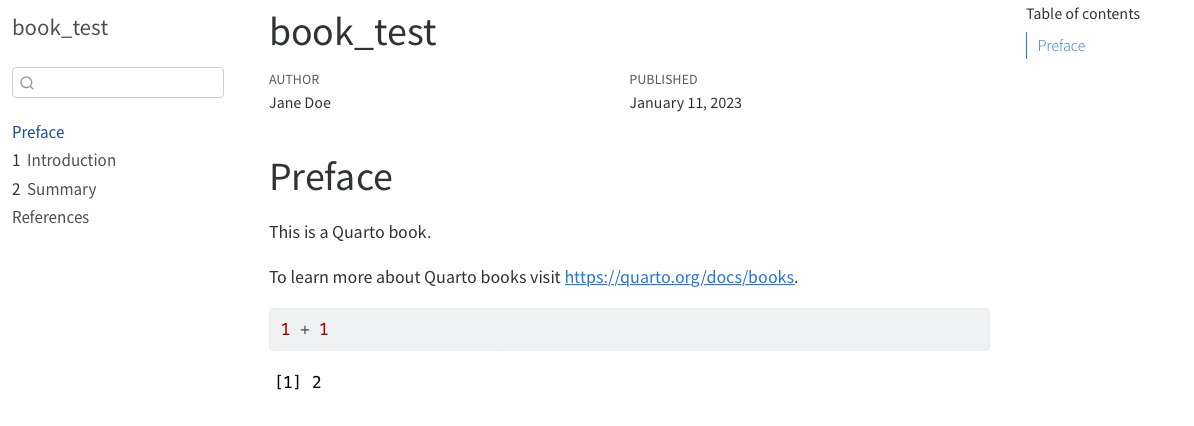Image resolution: width=1194 pixels, height=426 pixels.
Task: Open chapter 2 Summary
Action: point(54,189)
